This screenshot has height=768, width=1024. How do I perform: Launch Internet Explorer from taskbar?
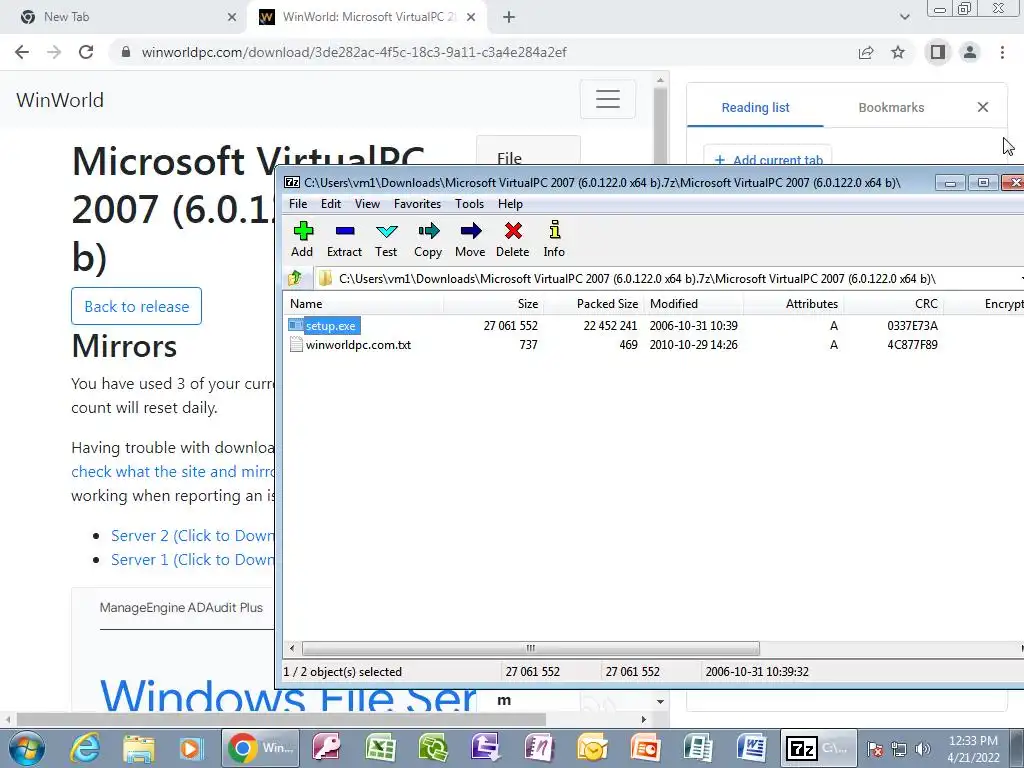tap(86, 748)
